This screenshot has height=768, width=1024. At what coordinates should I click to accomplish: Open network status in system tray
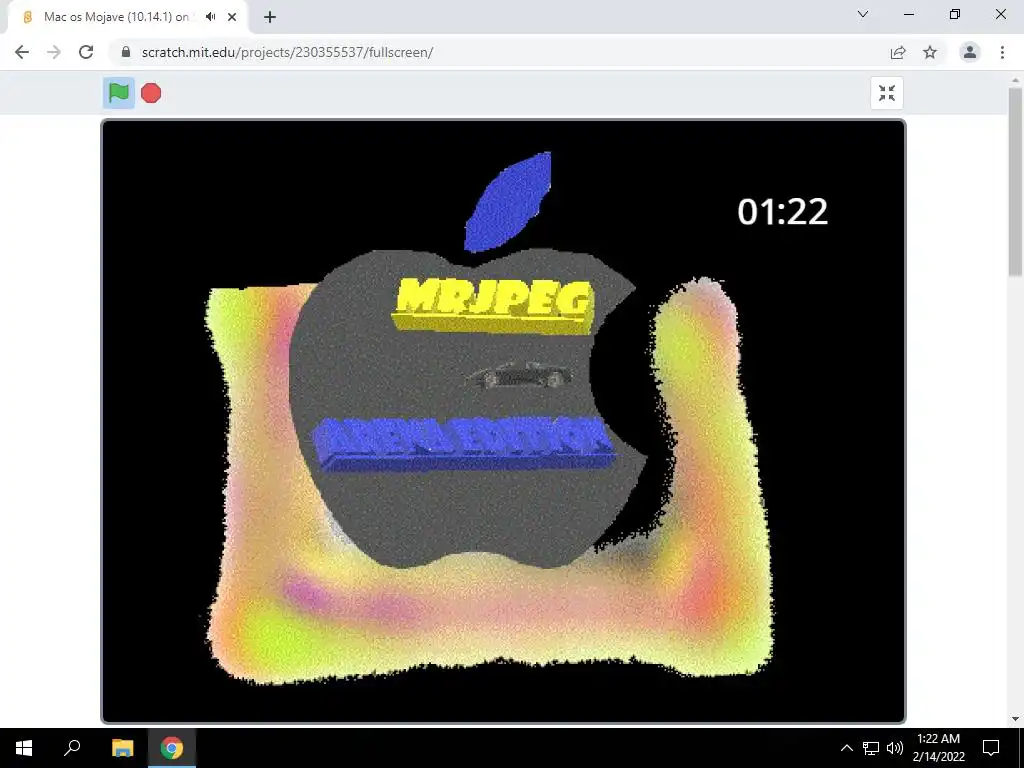click(871, 748)
